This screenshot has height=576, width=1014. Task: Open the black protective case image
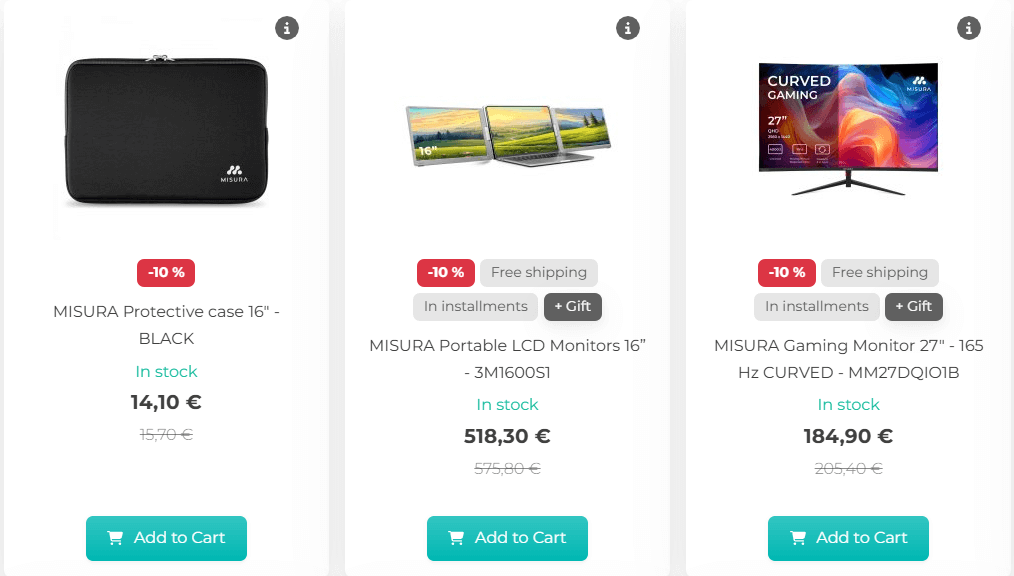click(166, 131)
